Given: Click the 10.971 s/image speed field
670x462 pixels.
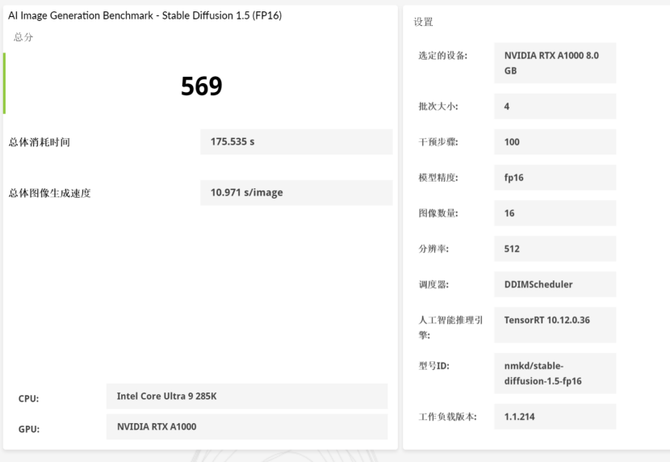Looking at the screenshot, I should click(x=296, y=192).
